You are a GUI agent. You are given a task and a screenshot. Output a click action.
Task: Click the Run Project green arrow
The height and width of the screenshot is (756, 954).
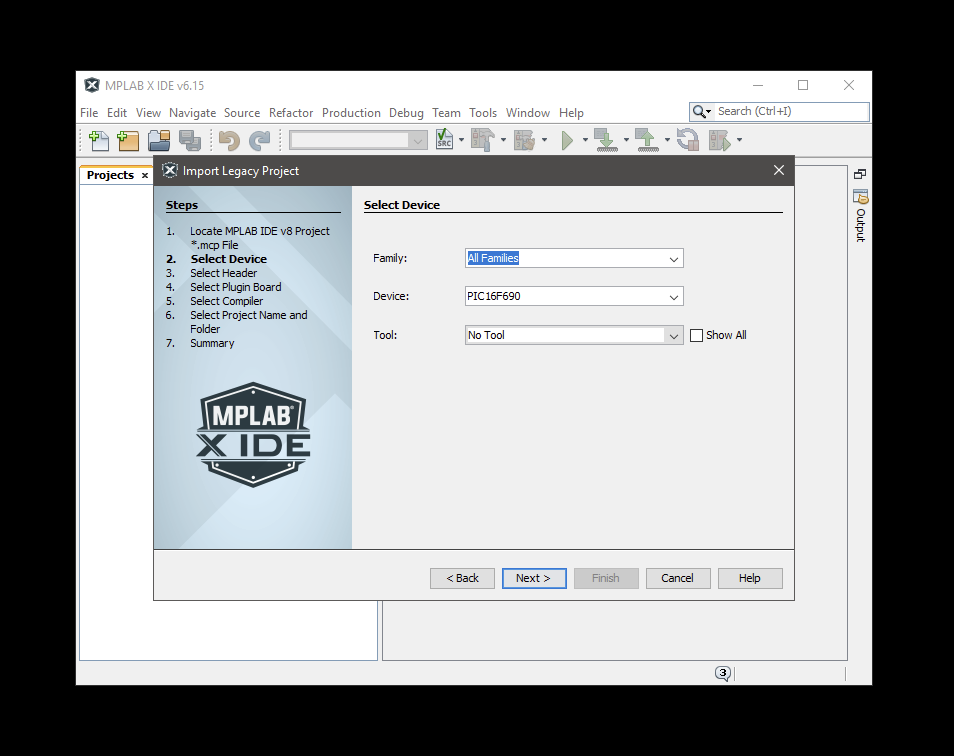[567, 141]
